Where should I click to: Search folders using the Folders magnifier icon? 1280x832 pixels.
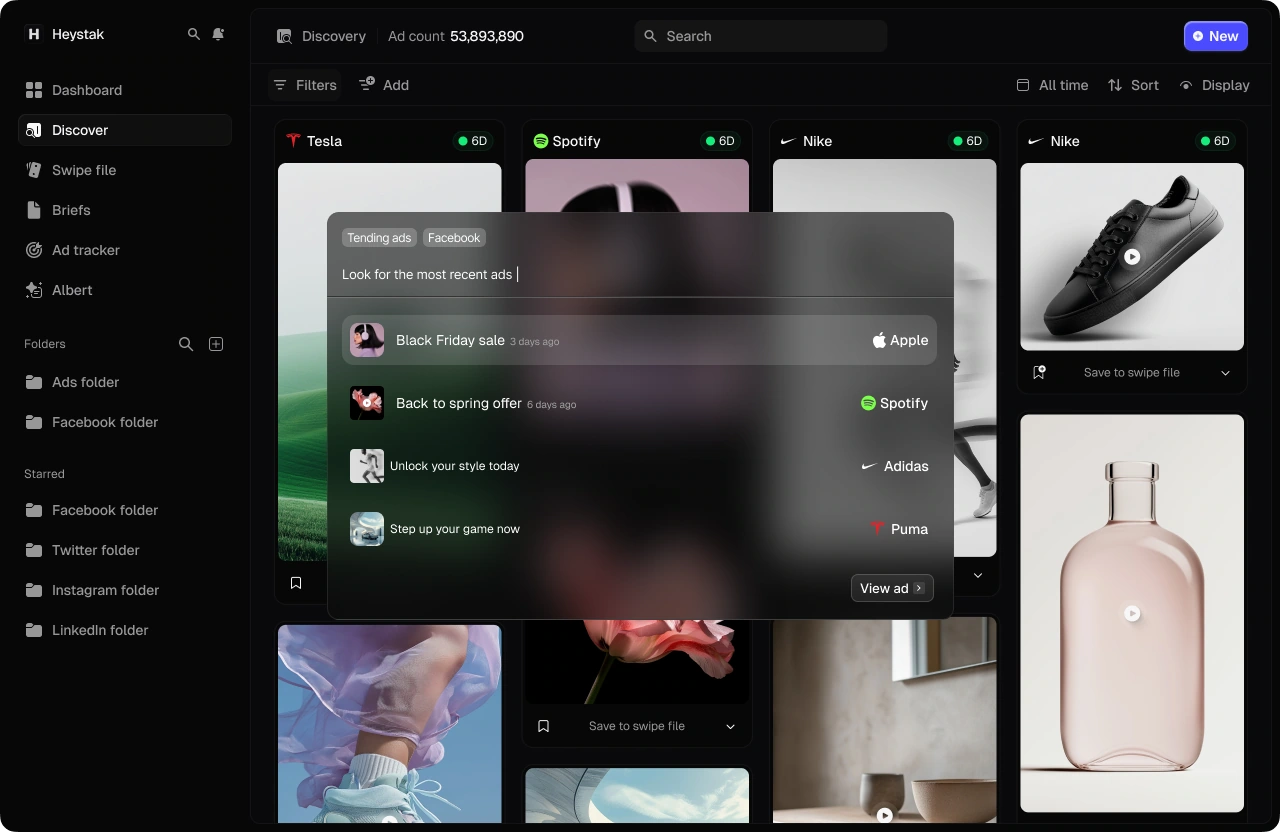pos(186,344)
